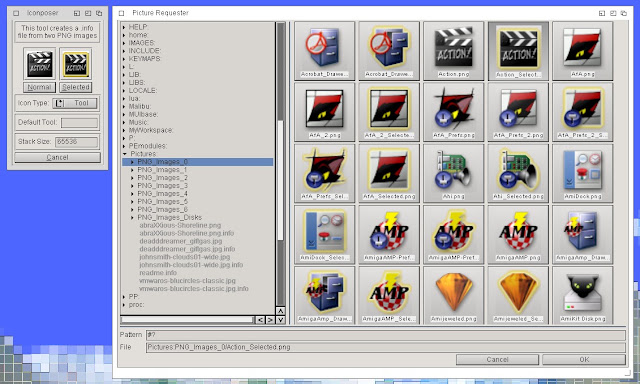
Task: Click the Selected button under the icon
Action: click(76, 87)
